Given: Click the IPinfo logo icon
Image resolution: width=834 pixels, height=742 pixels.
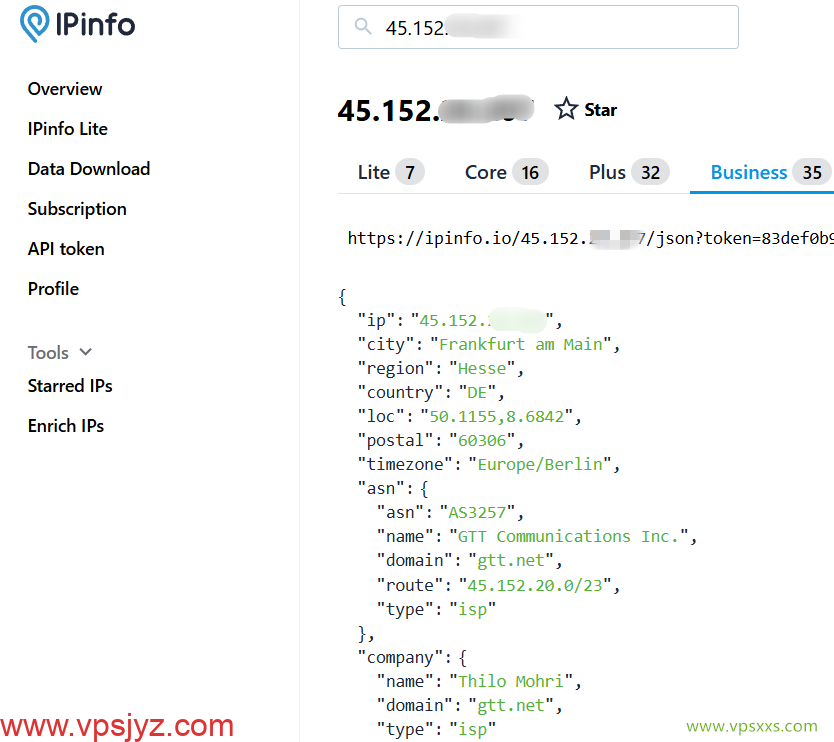Looking at the screenshot, I should [38, 24].
